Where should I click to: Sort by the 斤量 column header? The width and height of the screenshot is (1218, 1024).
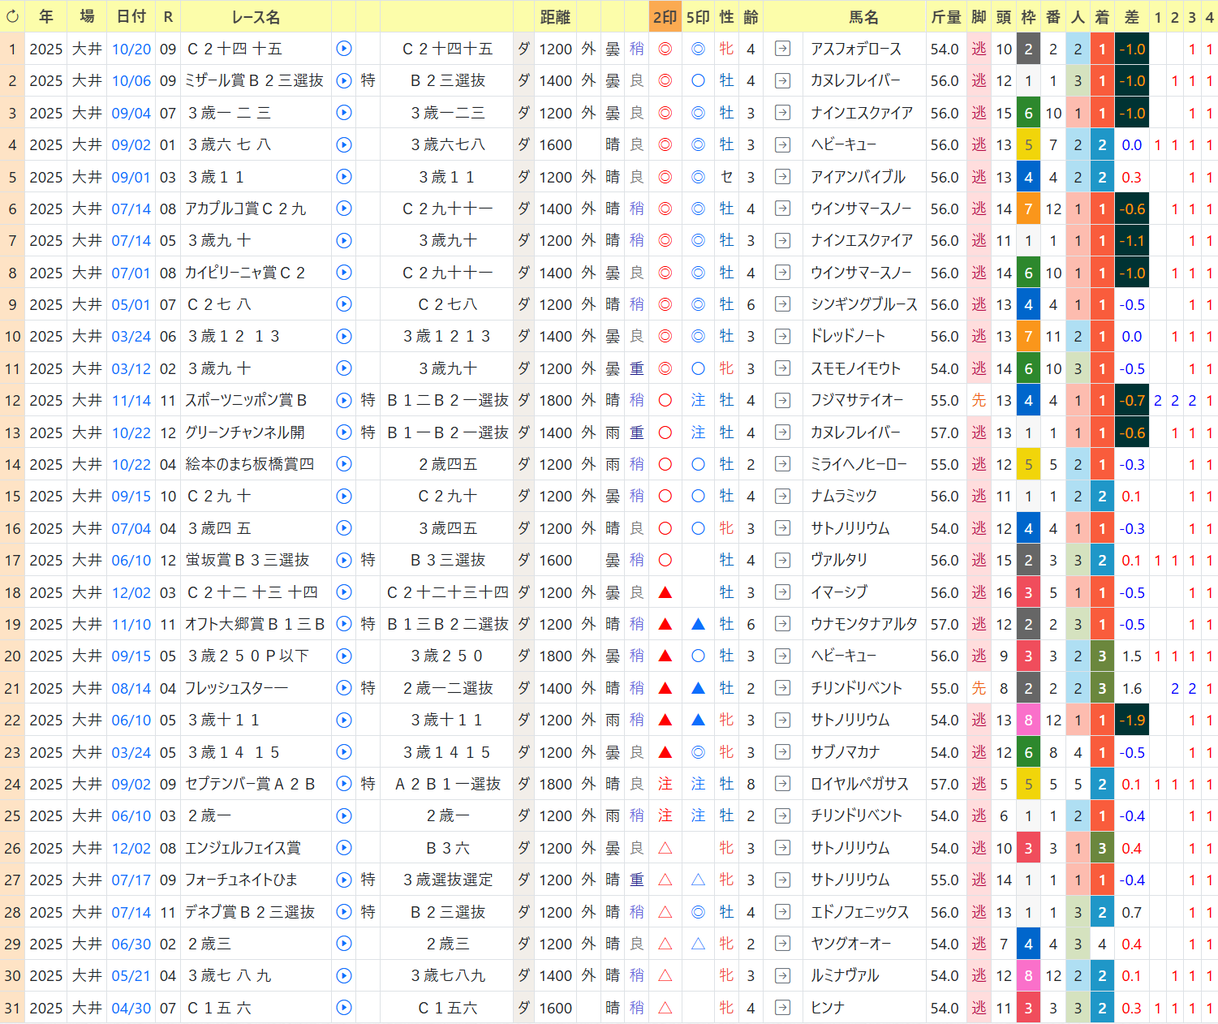(945, 17)
